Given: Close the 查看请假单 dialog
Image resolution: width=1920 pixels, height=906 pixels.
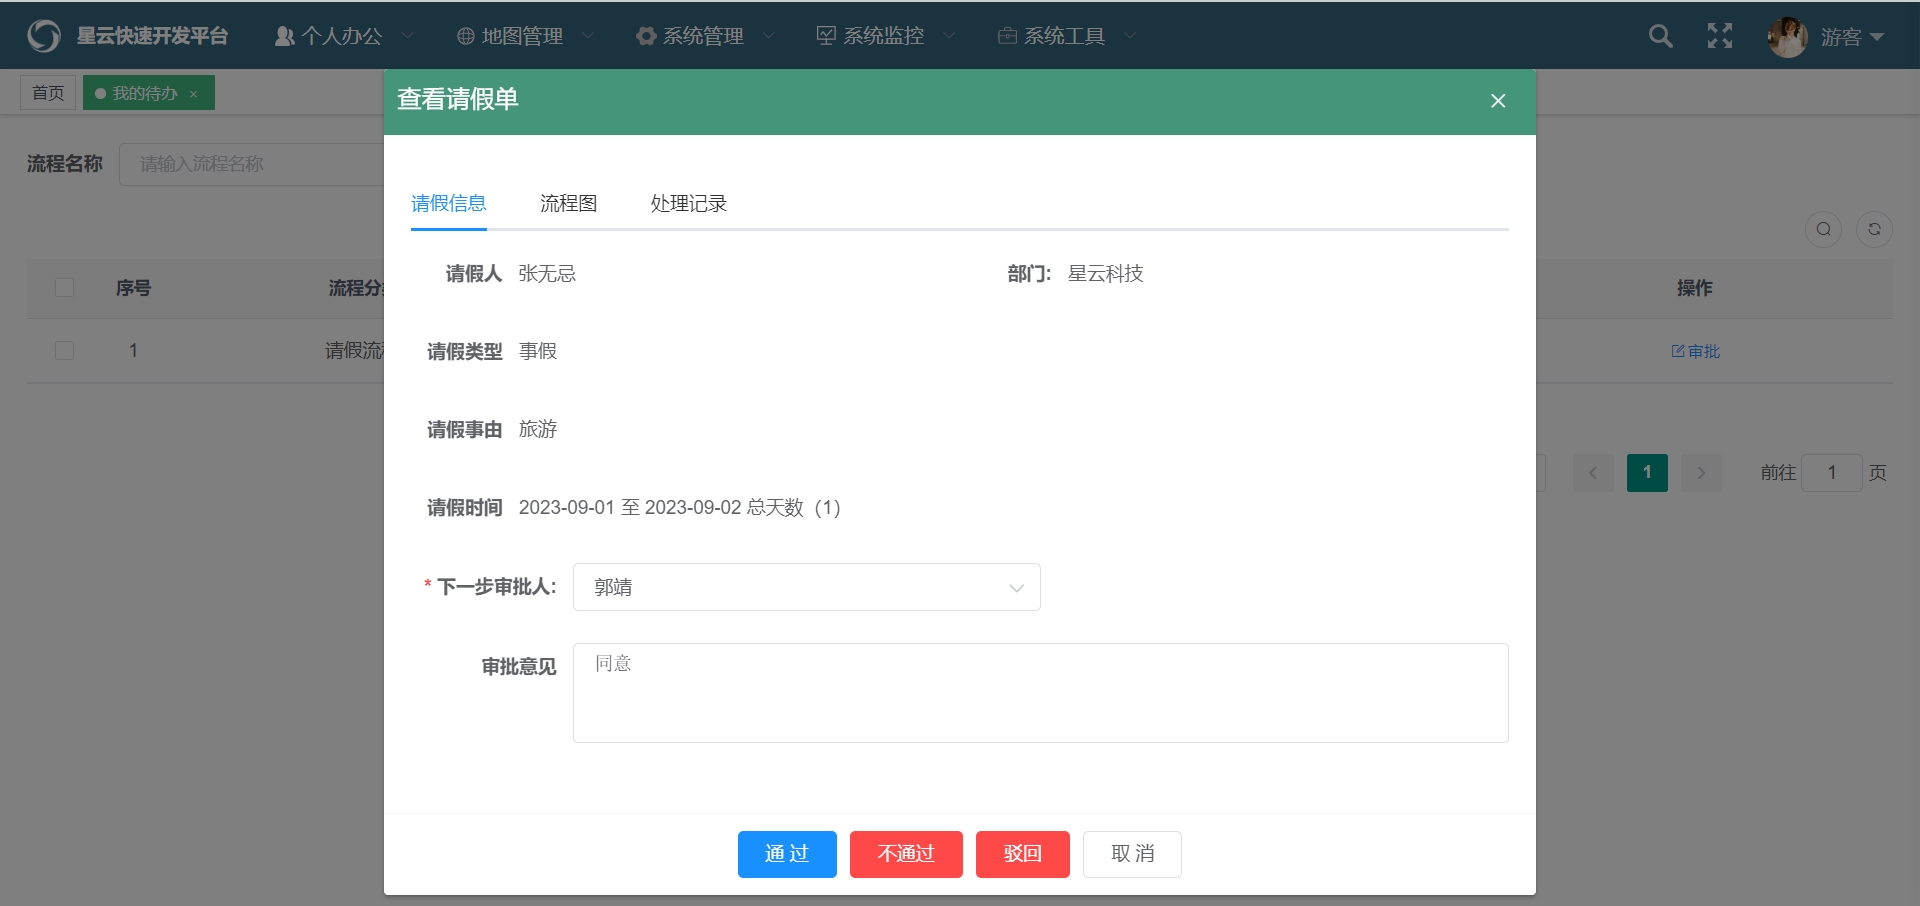Looking at the screenshot, I should (x=1497, y=101).
